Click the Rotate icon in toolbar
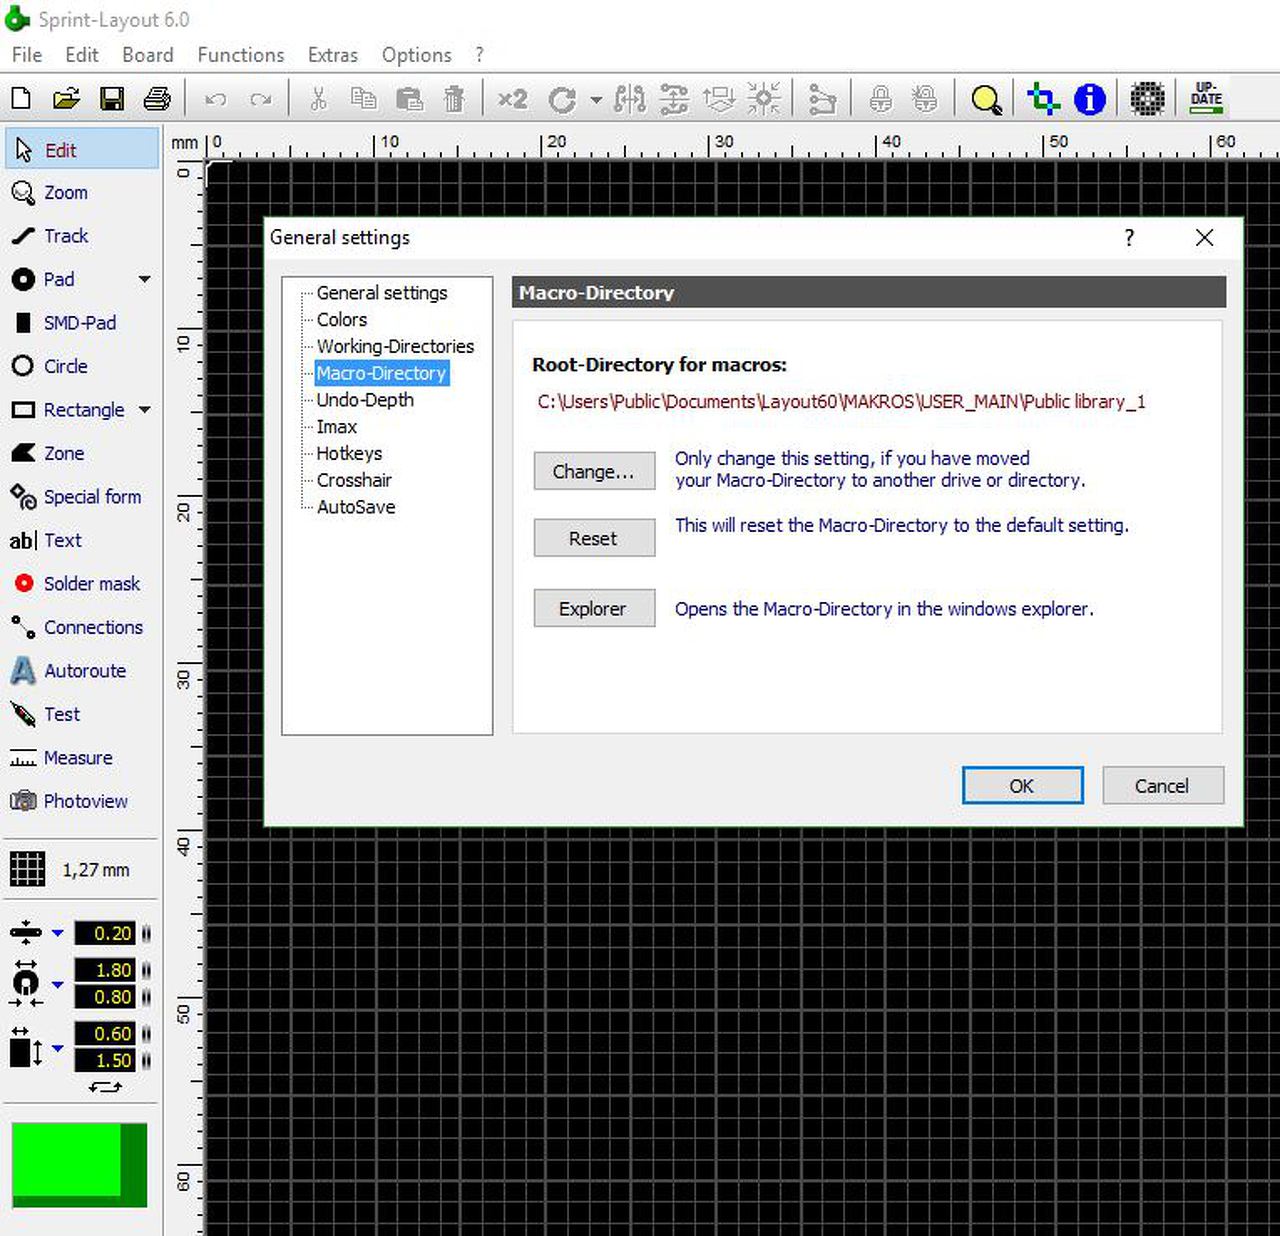 click(x=562, y=99)
